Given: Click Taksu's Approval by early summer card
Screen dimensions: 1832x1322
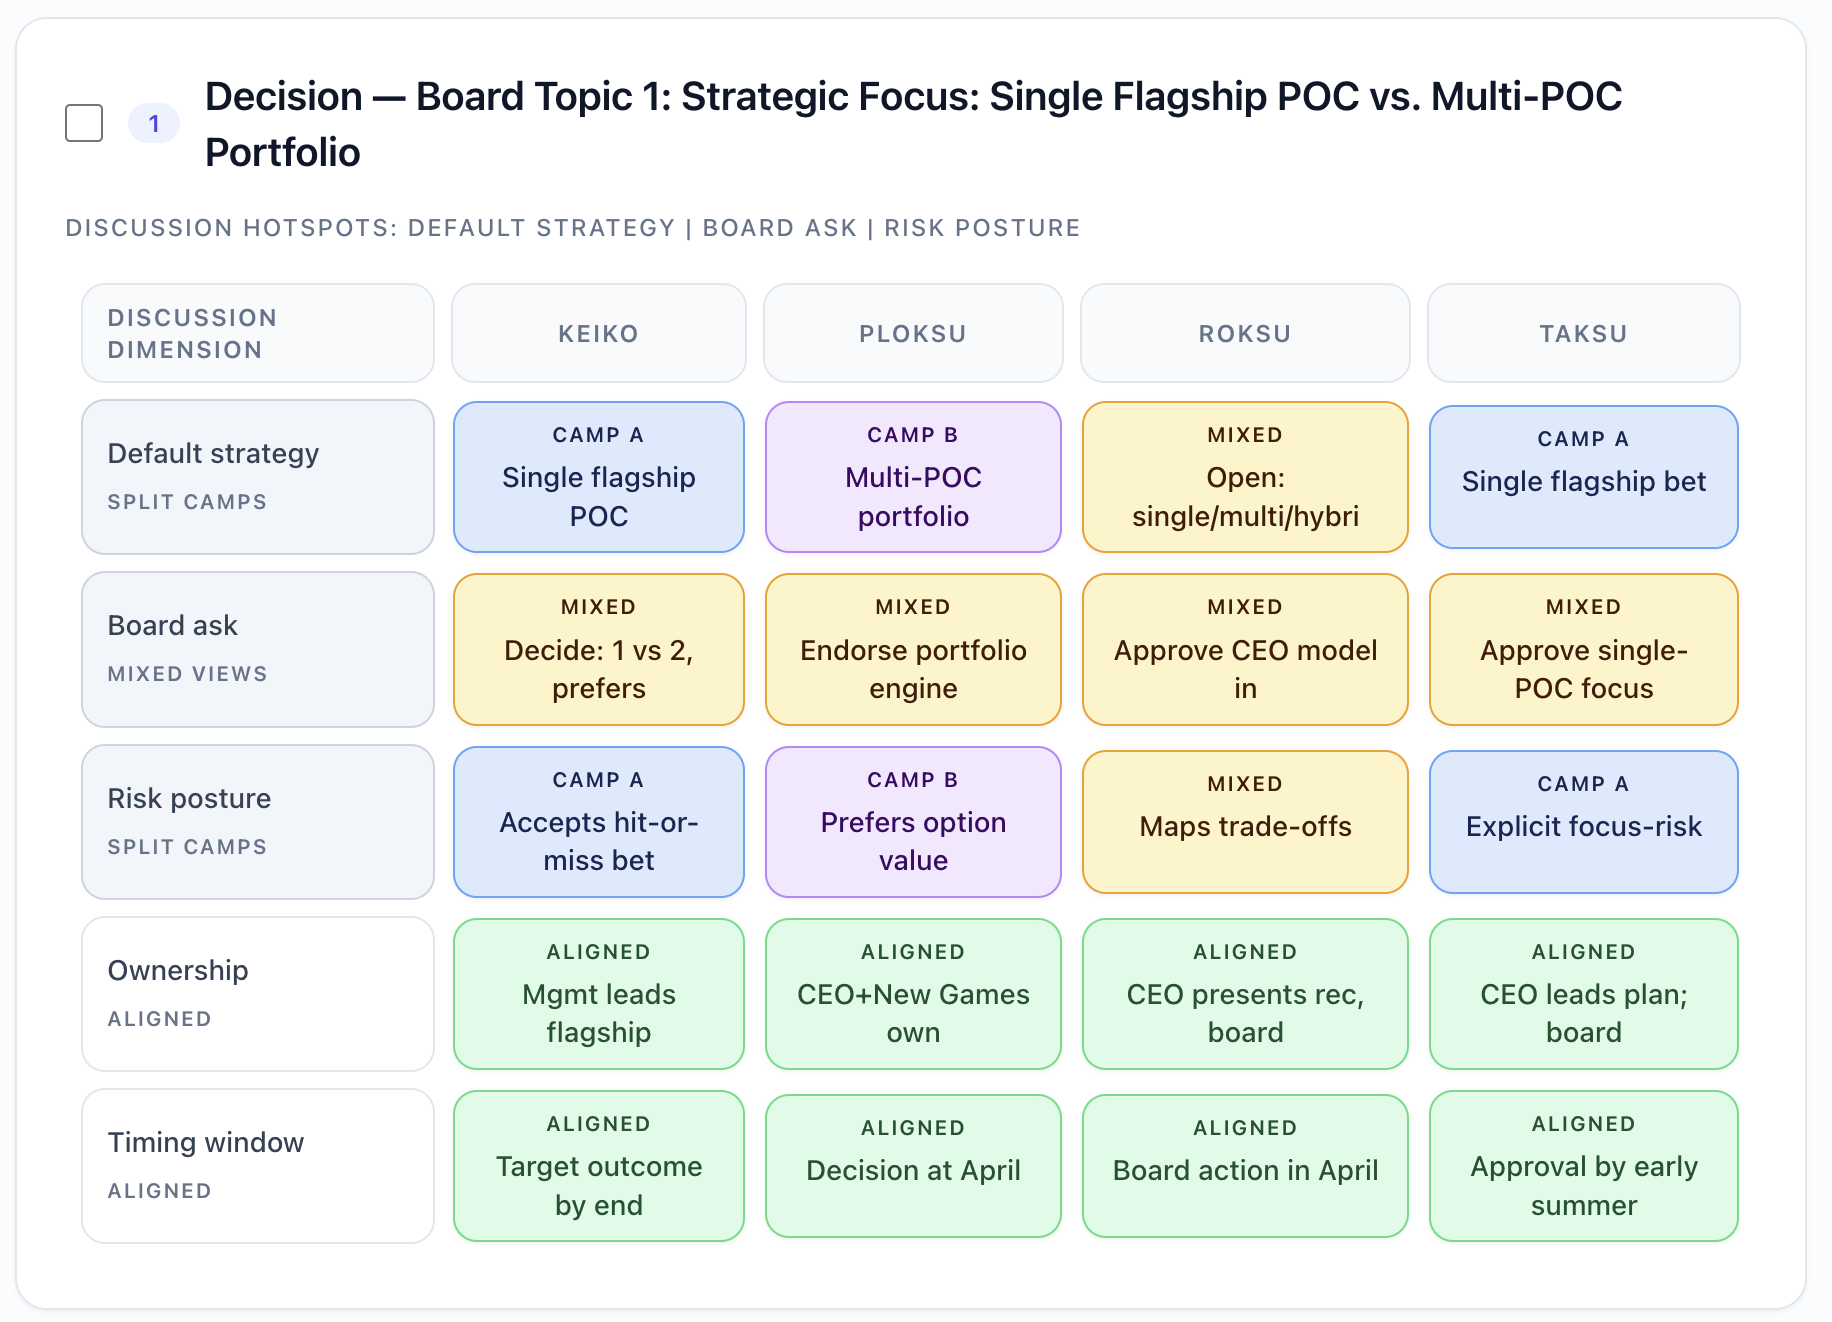Looking at the screenshot, I should click(1584, 1166).
